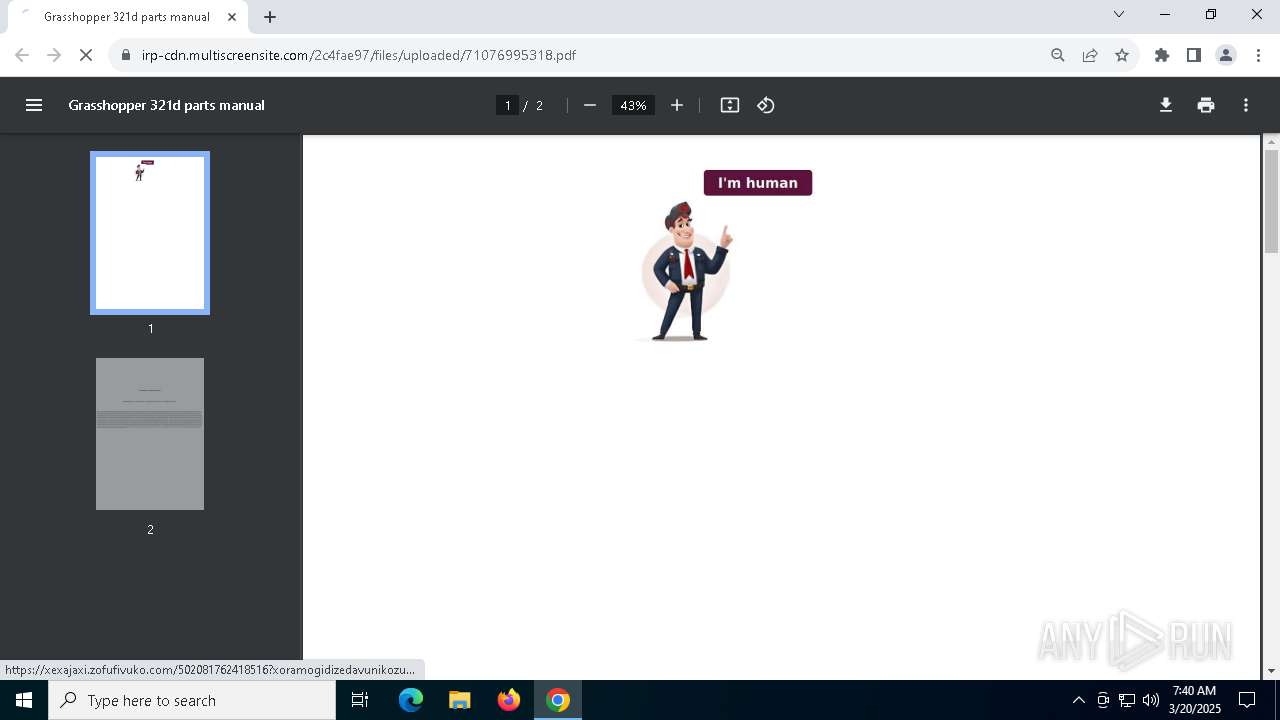The width and height of the screenshot is (1280, 720).
Task: Click the PDF vertical scrollbar thumb
Action: click(1271, 202)
